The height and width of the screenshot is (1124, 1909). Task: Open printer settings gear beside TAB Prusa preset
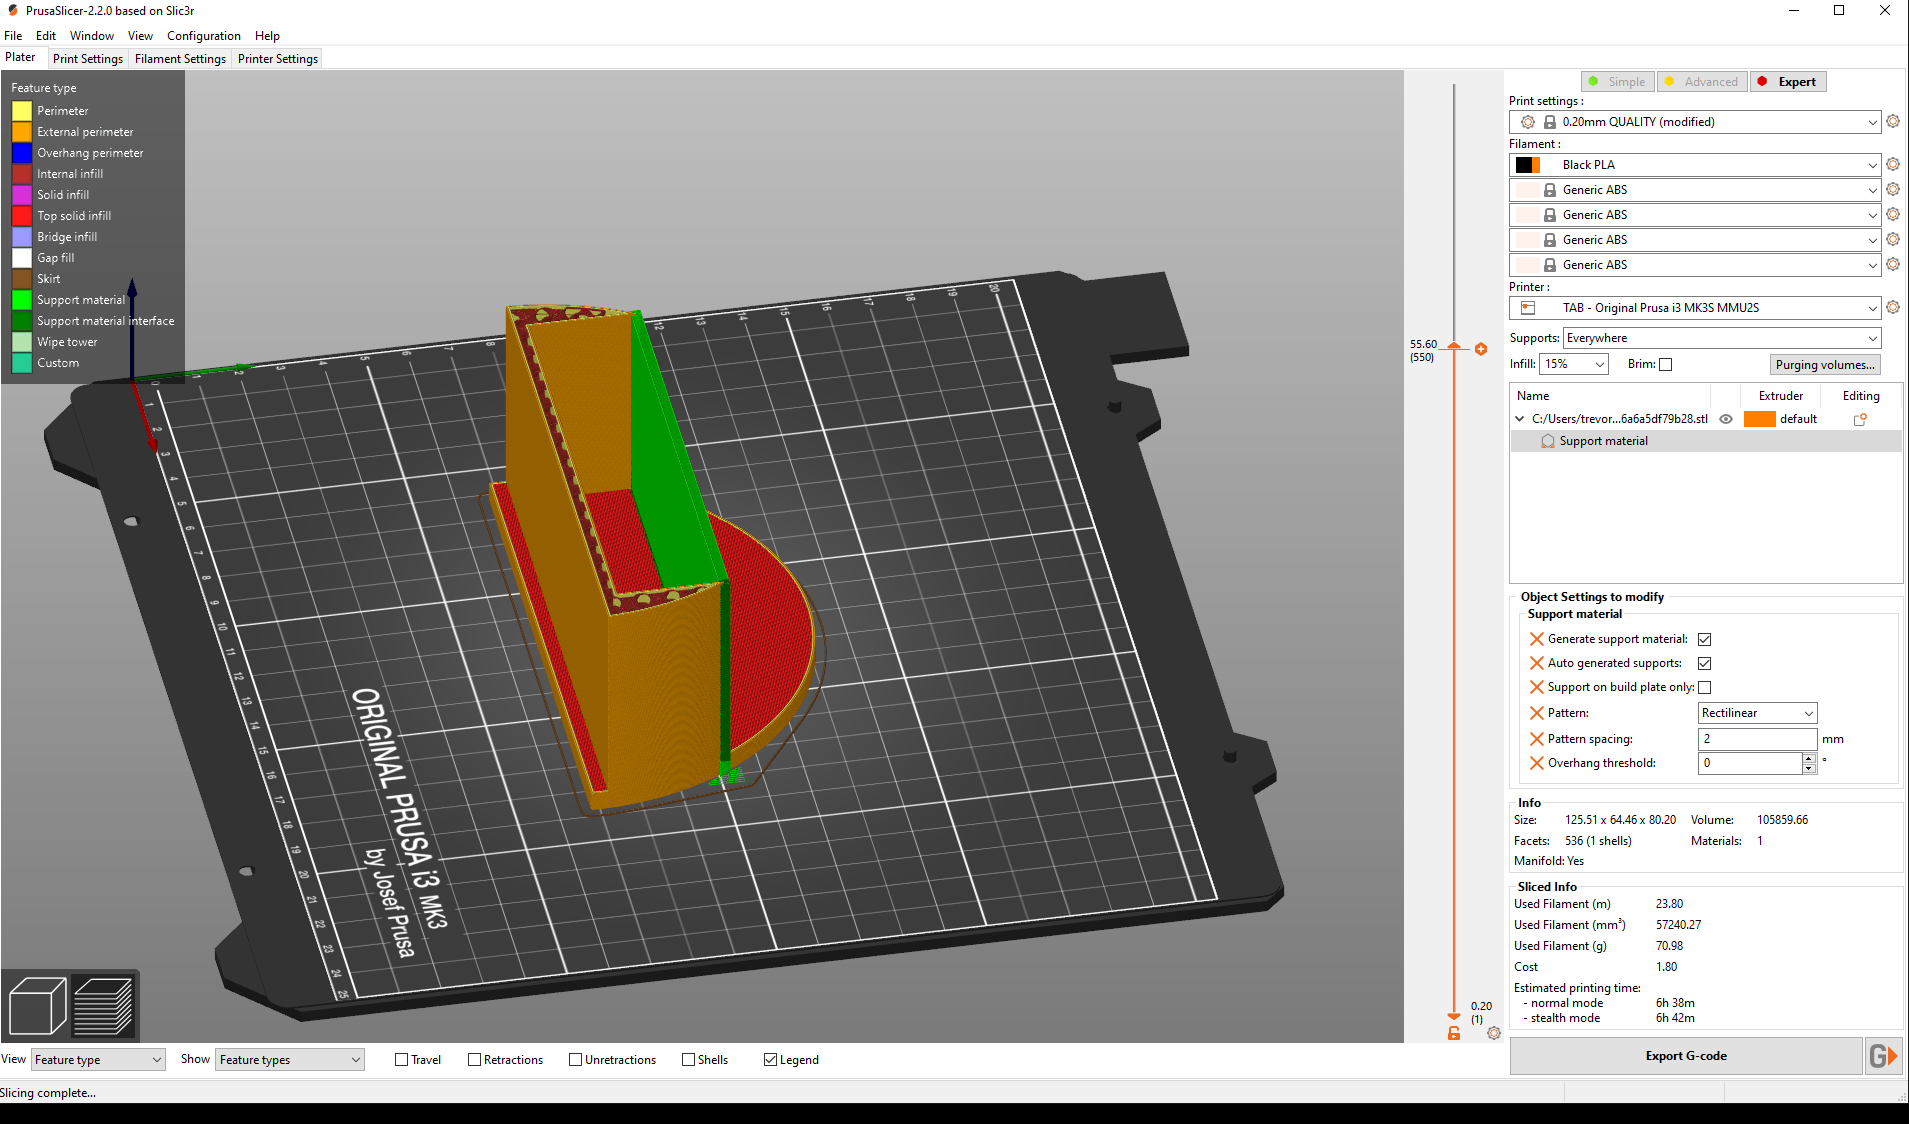point(1892,307)
